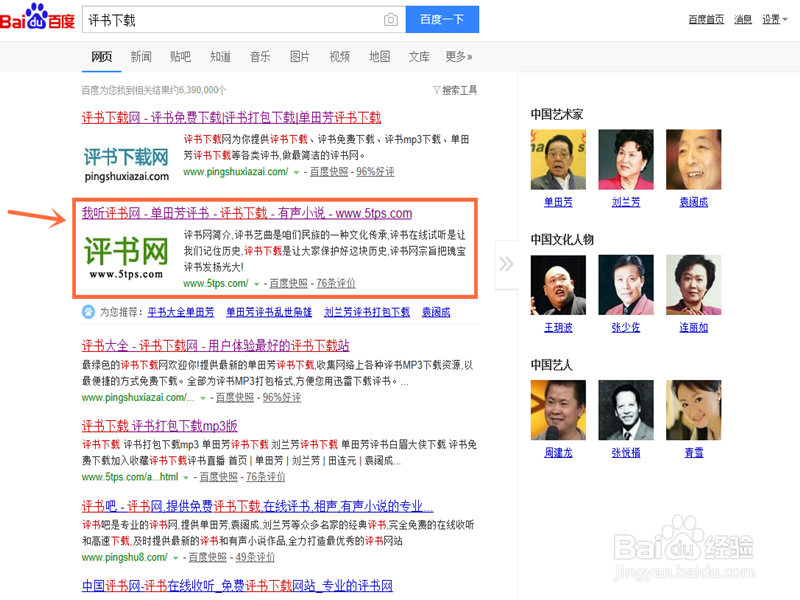Screen dimensions: 800x600
Task: Expand dropdown arrow after www.5tps.com/a...html
Action: click(186, 478)
